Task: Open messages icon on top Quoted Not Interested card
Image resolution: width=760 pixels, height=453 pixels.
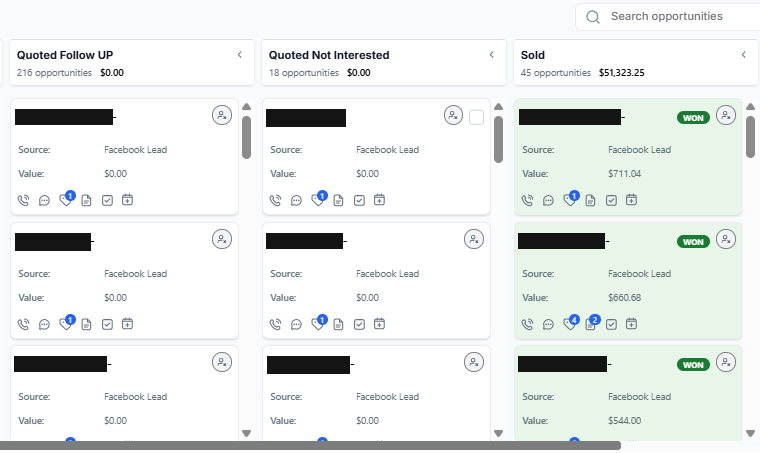Action: point(296,200)
